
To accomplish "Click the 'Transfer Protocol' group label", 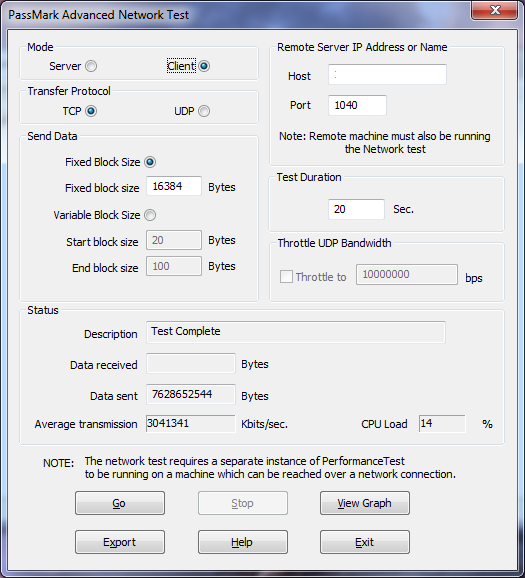I will [69, 91].
